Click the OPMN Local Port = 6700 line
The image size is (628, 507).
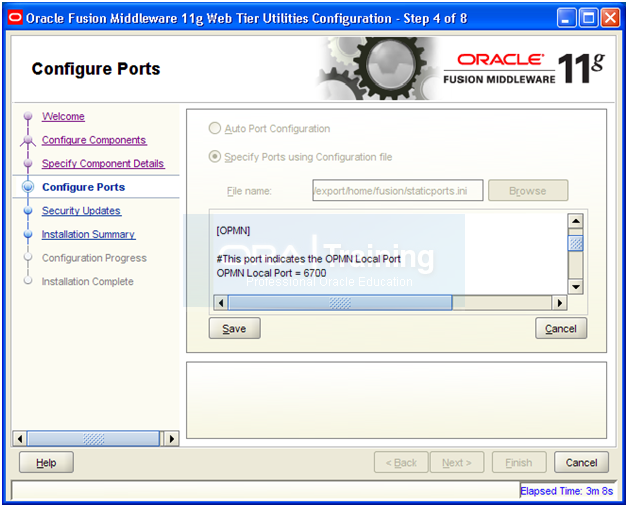coord(272,273)
